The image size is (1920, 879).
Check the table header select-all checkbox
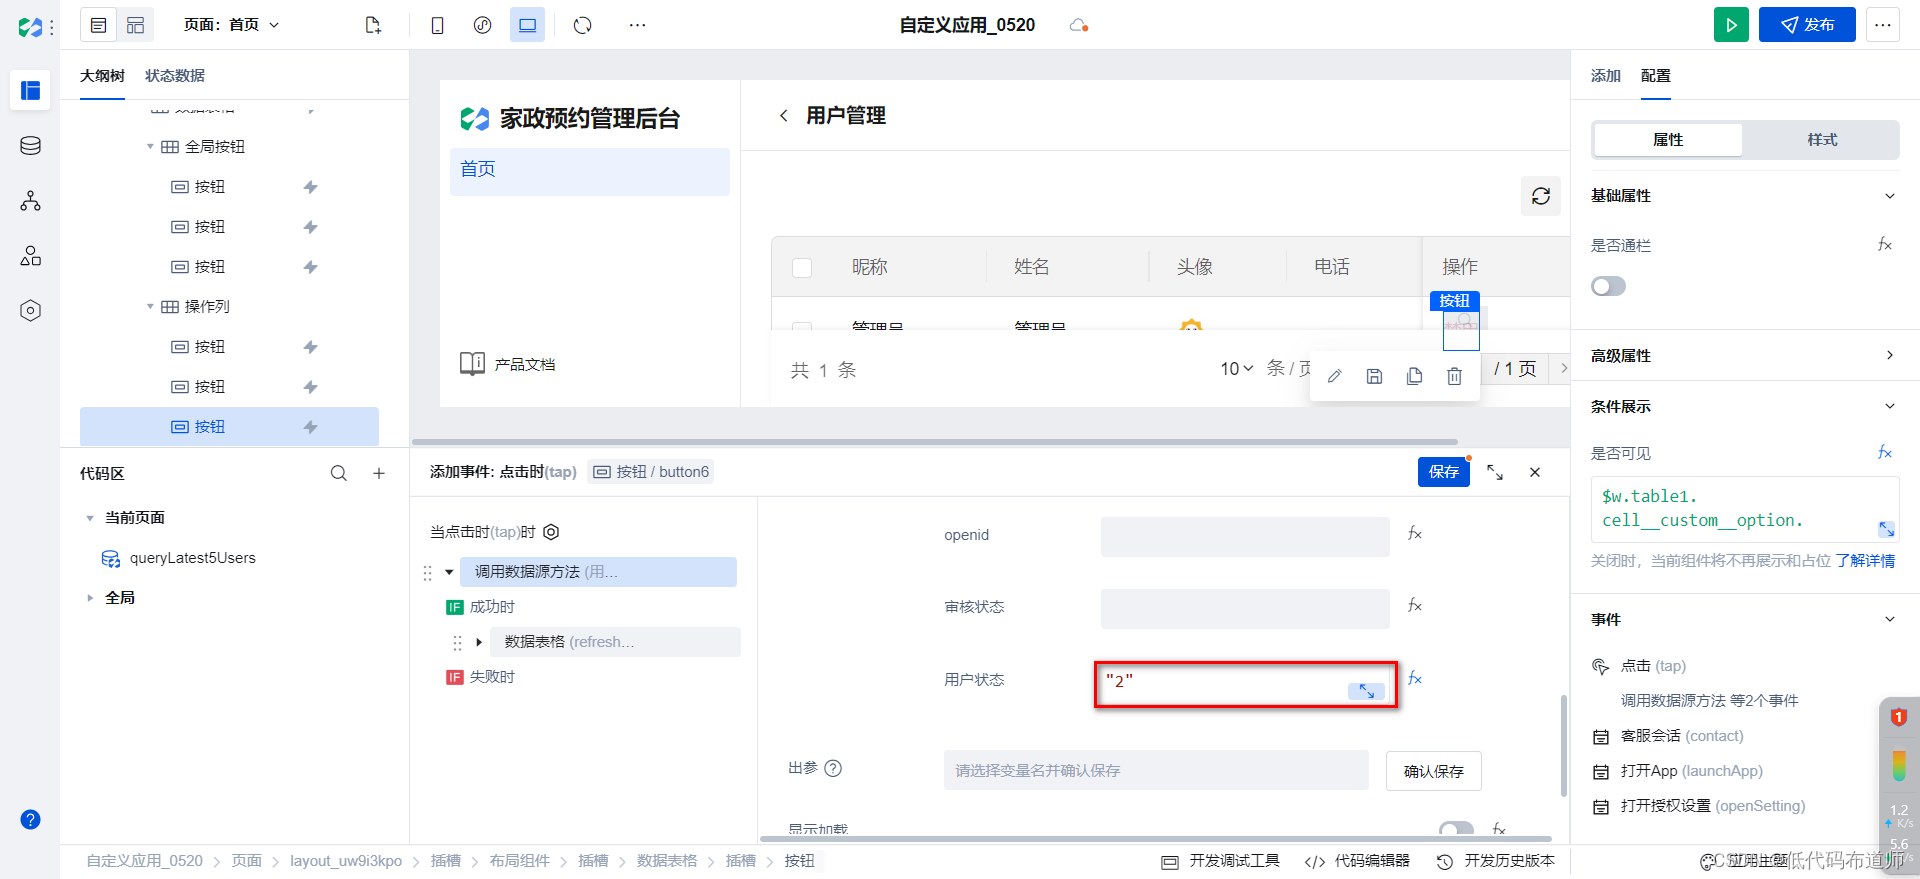pyautogui.click(x=802, y=268)
